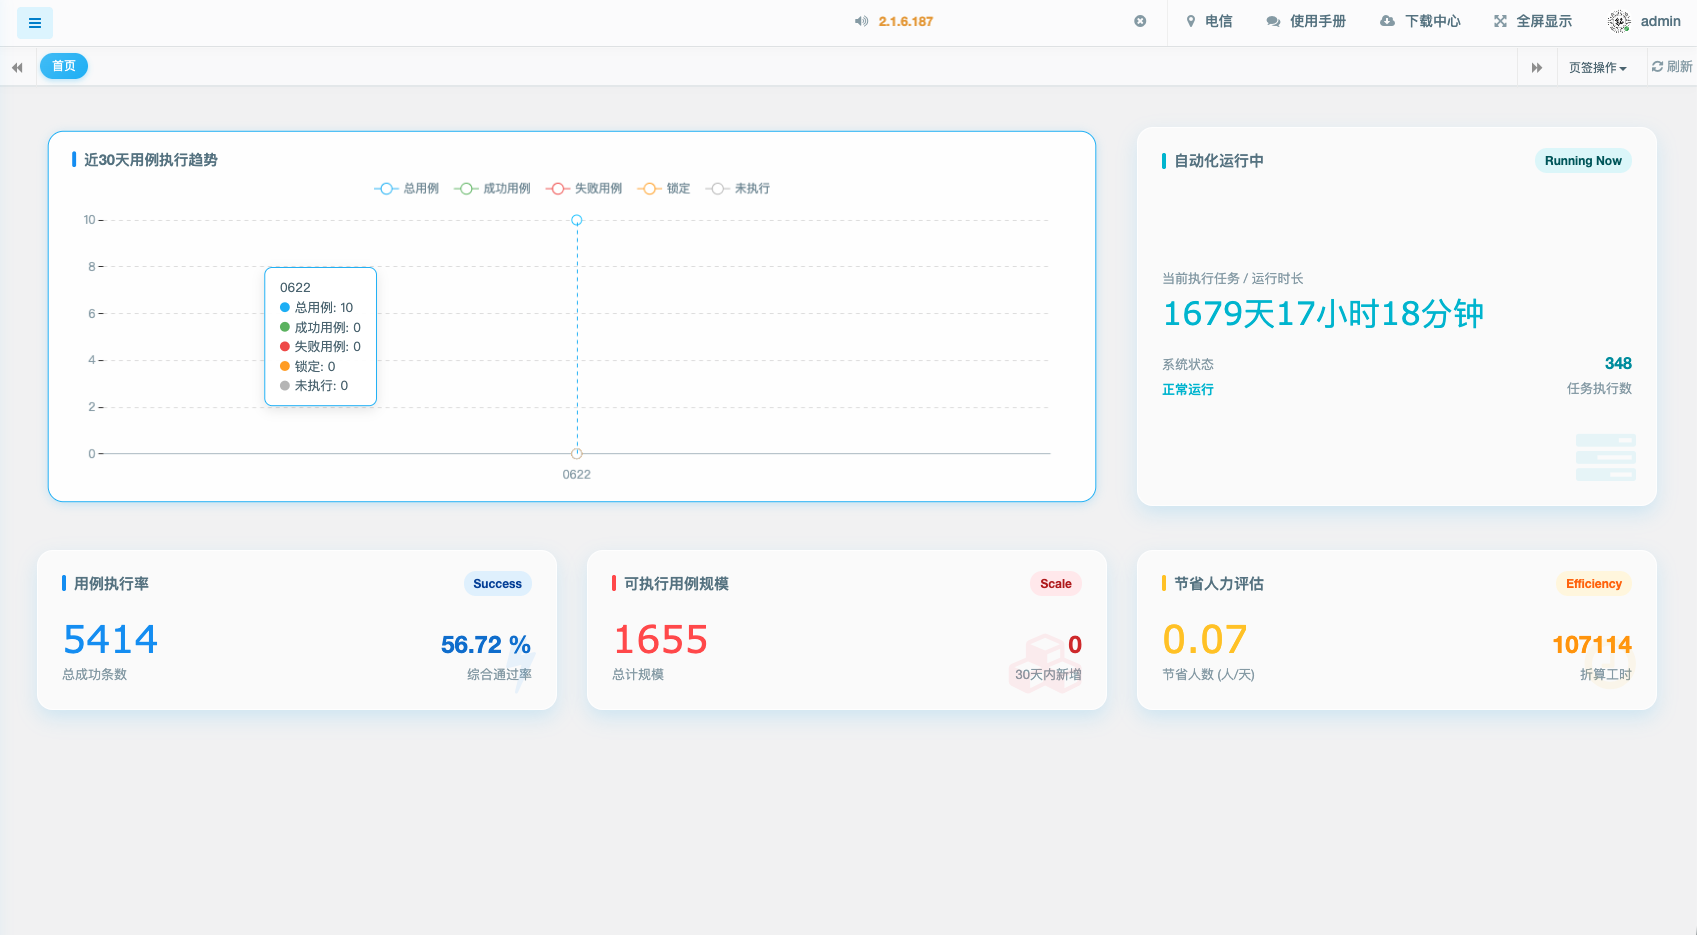Click the server stack icon in 自动化运行中 card

pyautogui.click(x=1606, y=458)
